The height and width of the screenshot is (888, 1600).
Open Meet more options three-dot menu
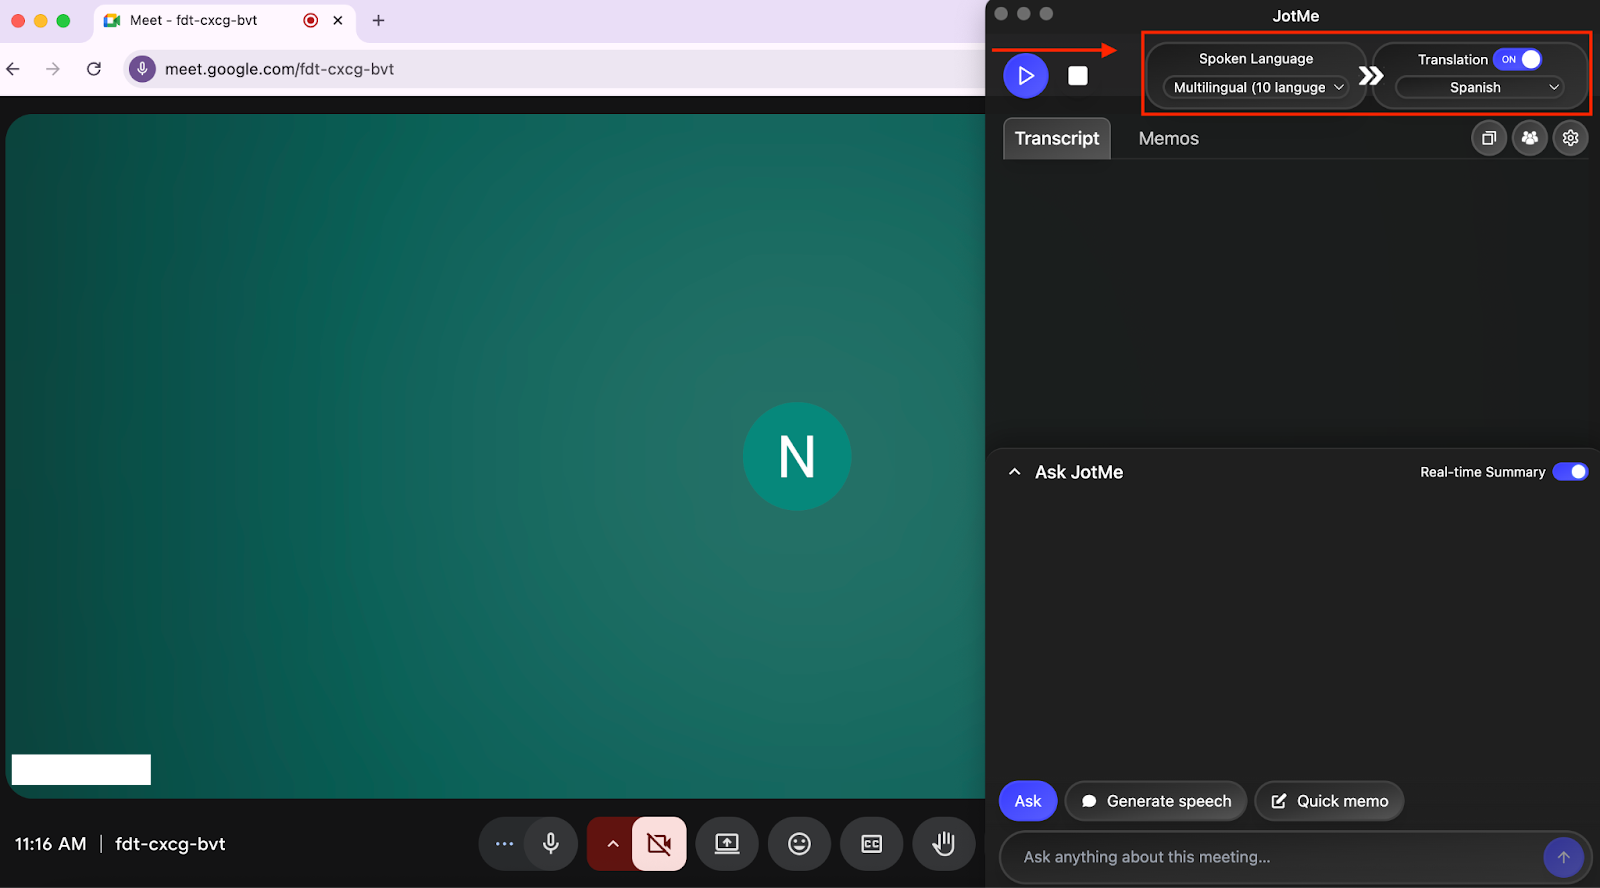504,844
